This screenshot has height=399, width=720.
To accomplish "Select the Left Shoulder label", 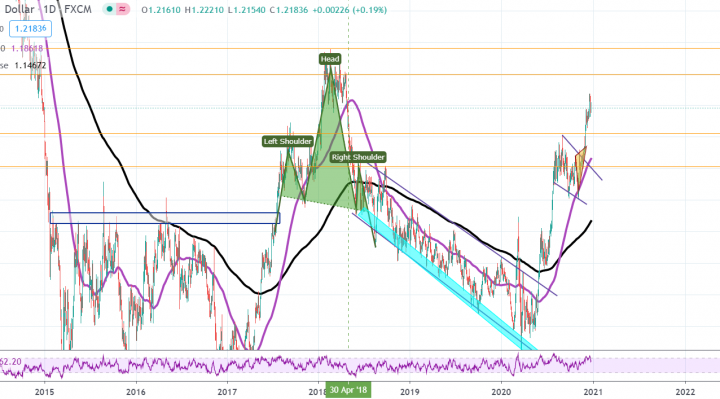I will (x=287, y=141).
